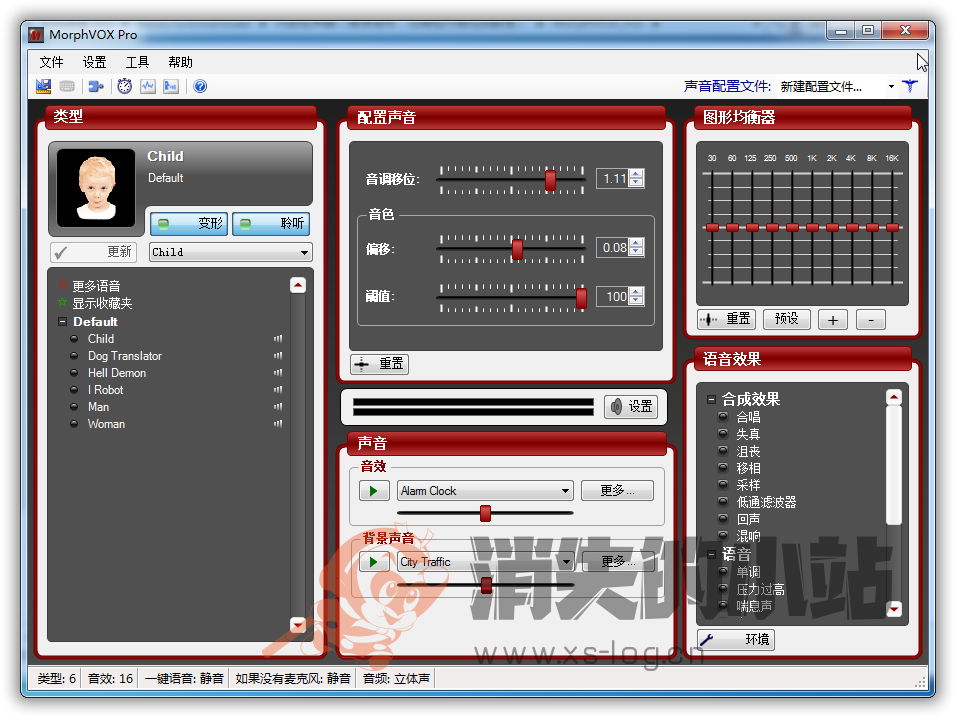Collapse the 合成效果 group
Viewport: 956px width, 718px height.
coord(711,400)
